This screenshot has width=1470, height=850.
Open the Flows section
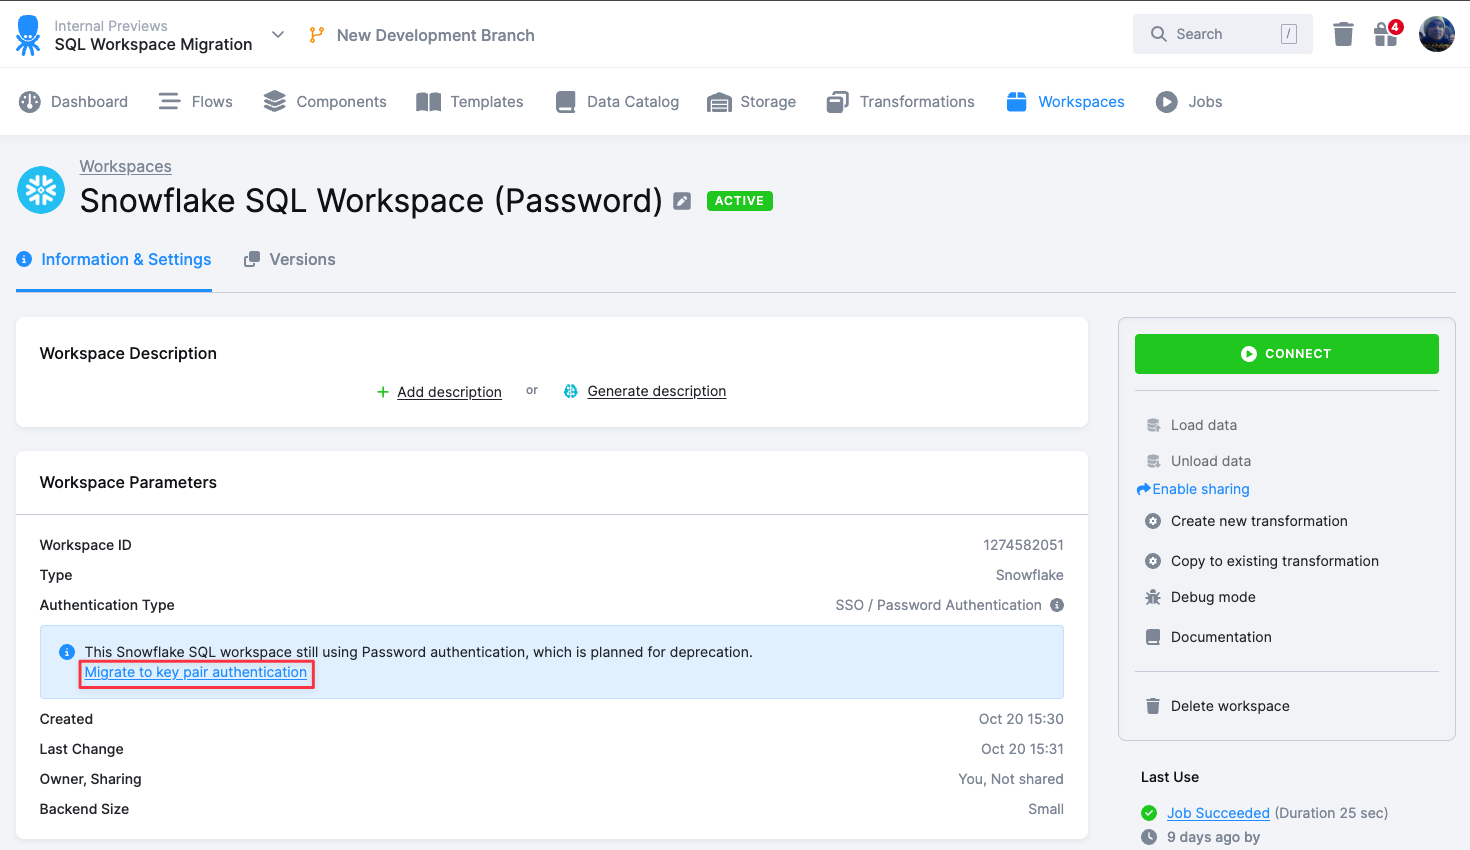pos(195,102)
